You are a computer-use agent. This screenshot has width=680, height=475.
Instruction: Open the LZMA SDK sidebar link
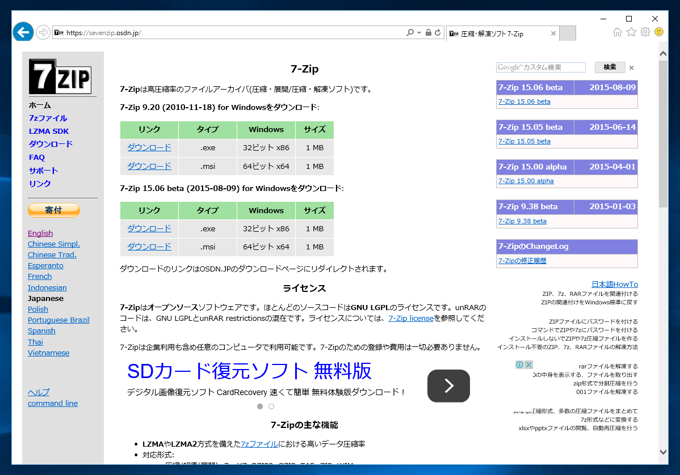(49, 131)
